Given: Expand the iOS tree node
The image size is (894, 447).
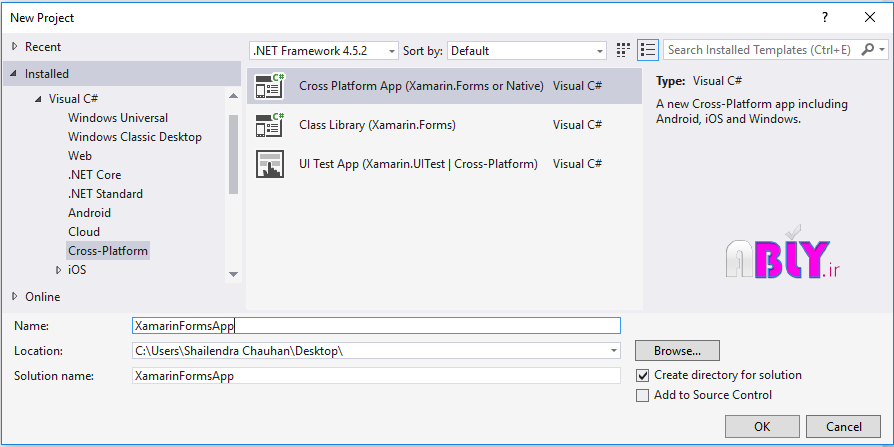Looking at the screenshot, I should pos(58,270).
